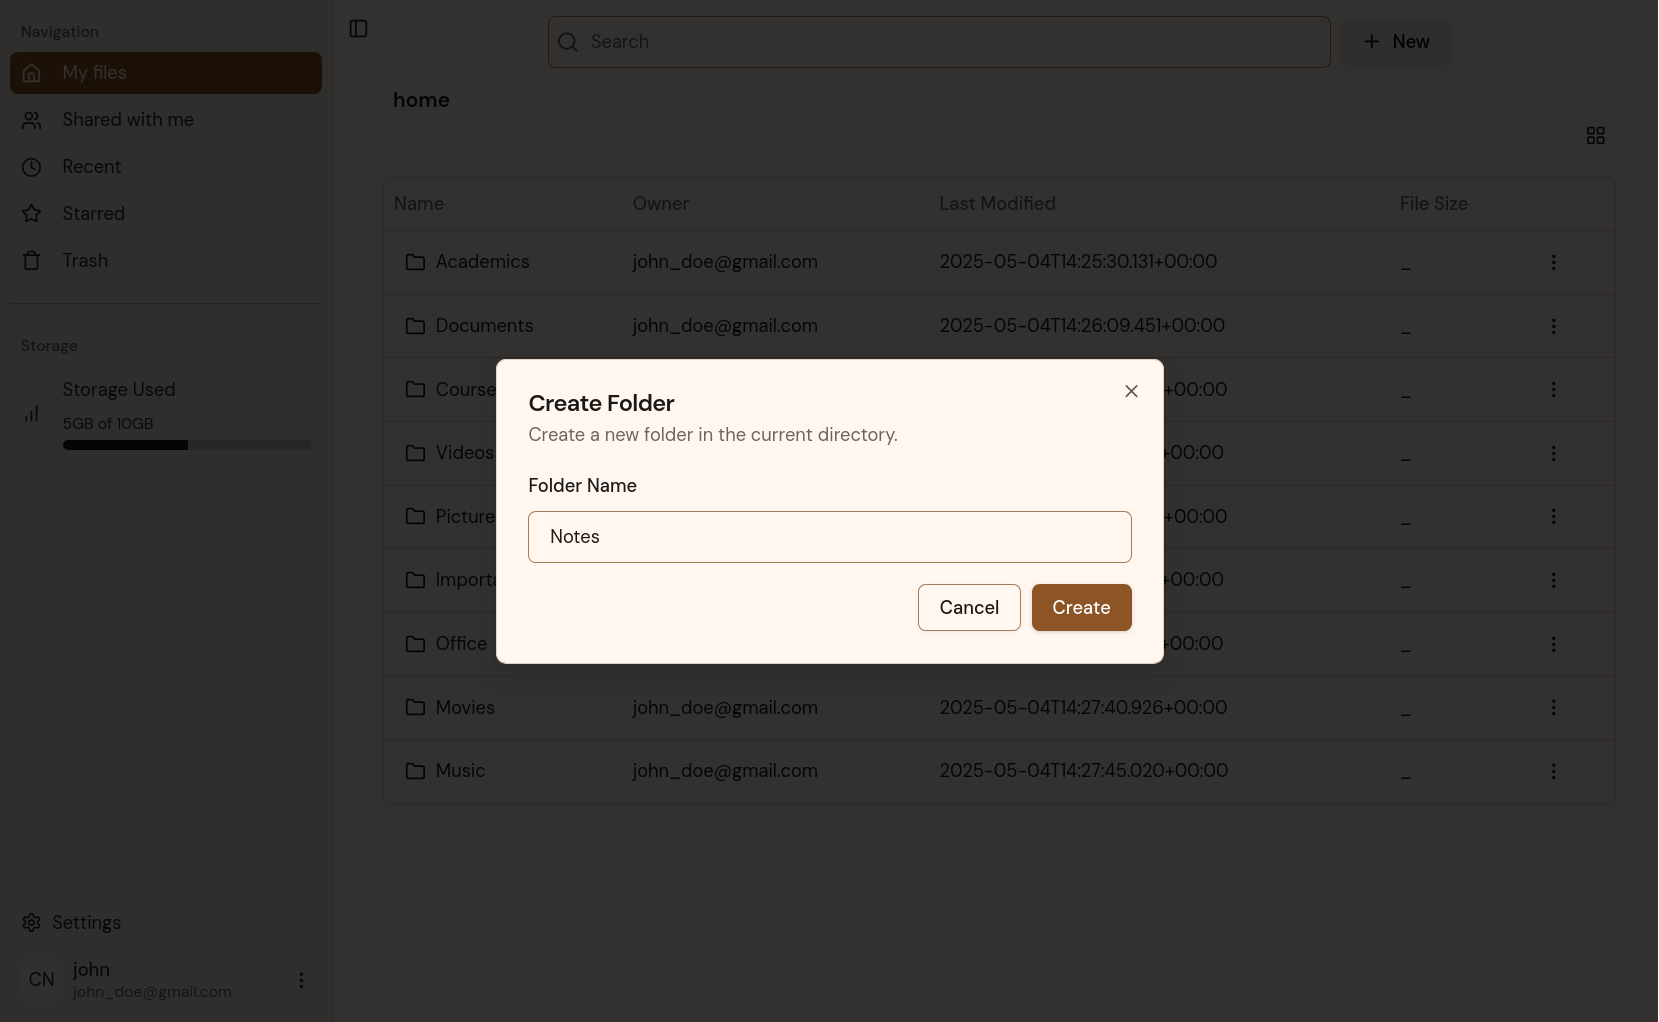
Task: Open options for Academics row
Action: tap(1553, 262)
